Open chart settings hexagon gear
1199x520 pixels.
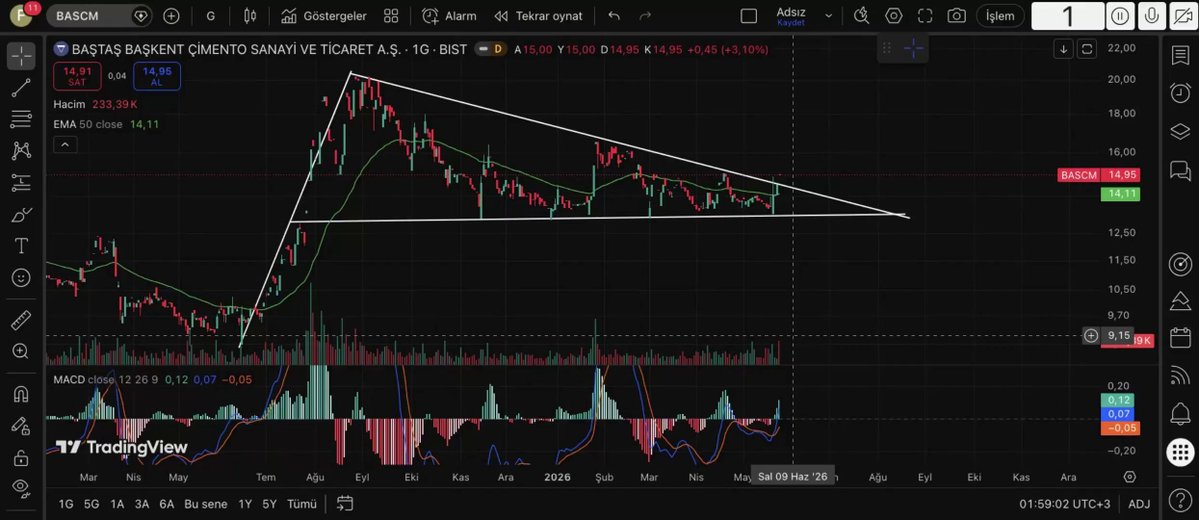pos(893,16)
